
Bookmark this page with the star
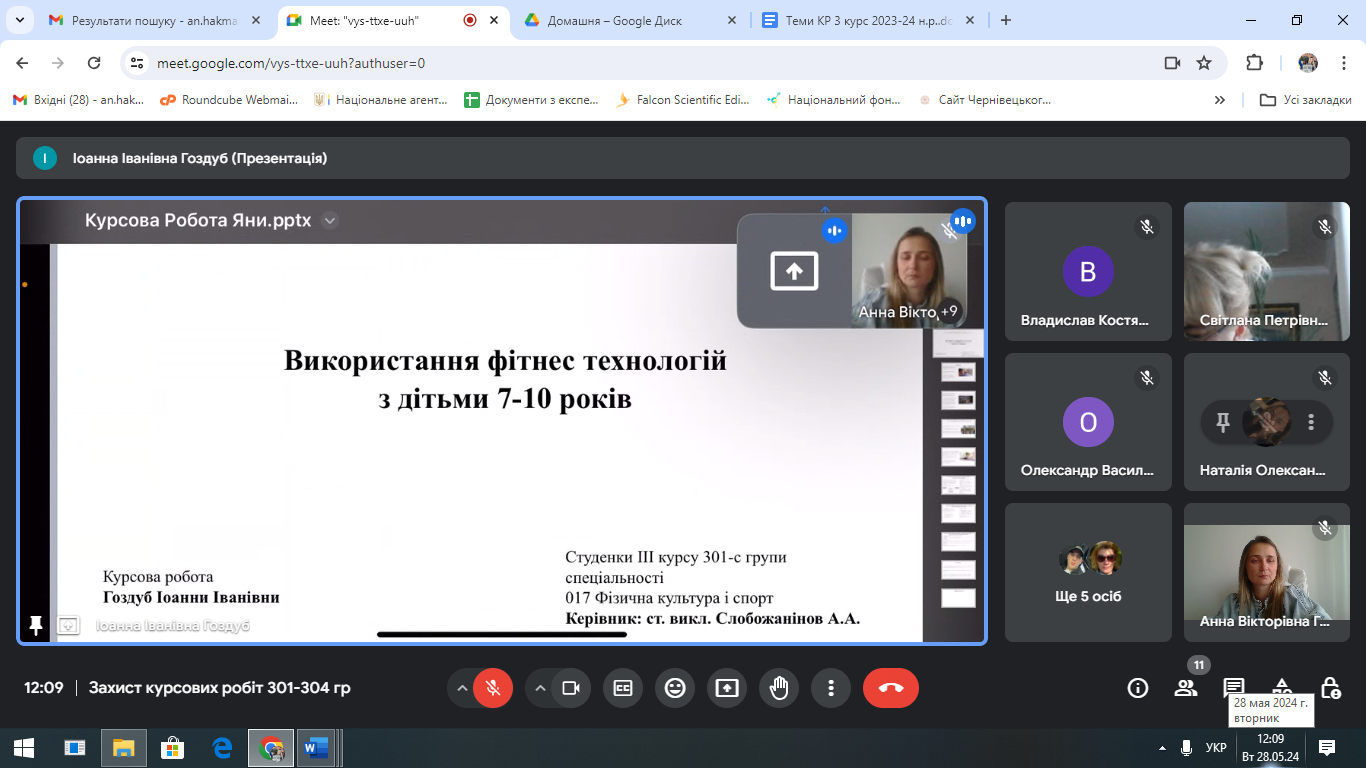(1204, 63)
